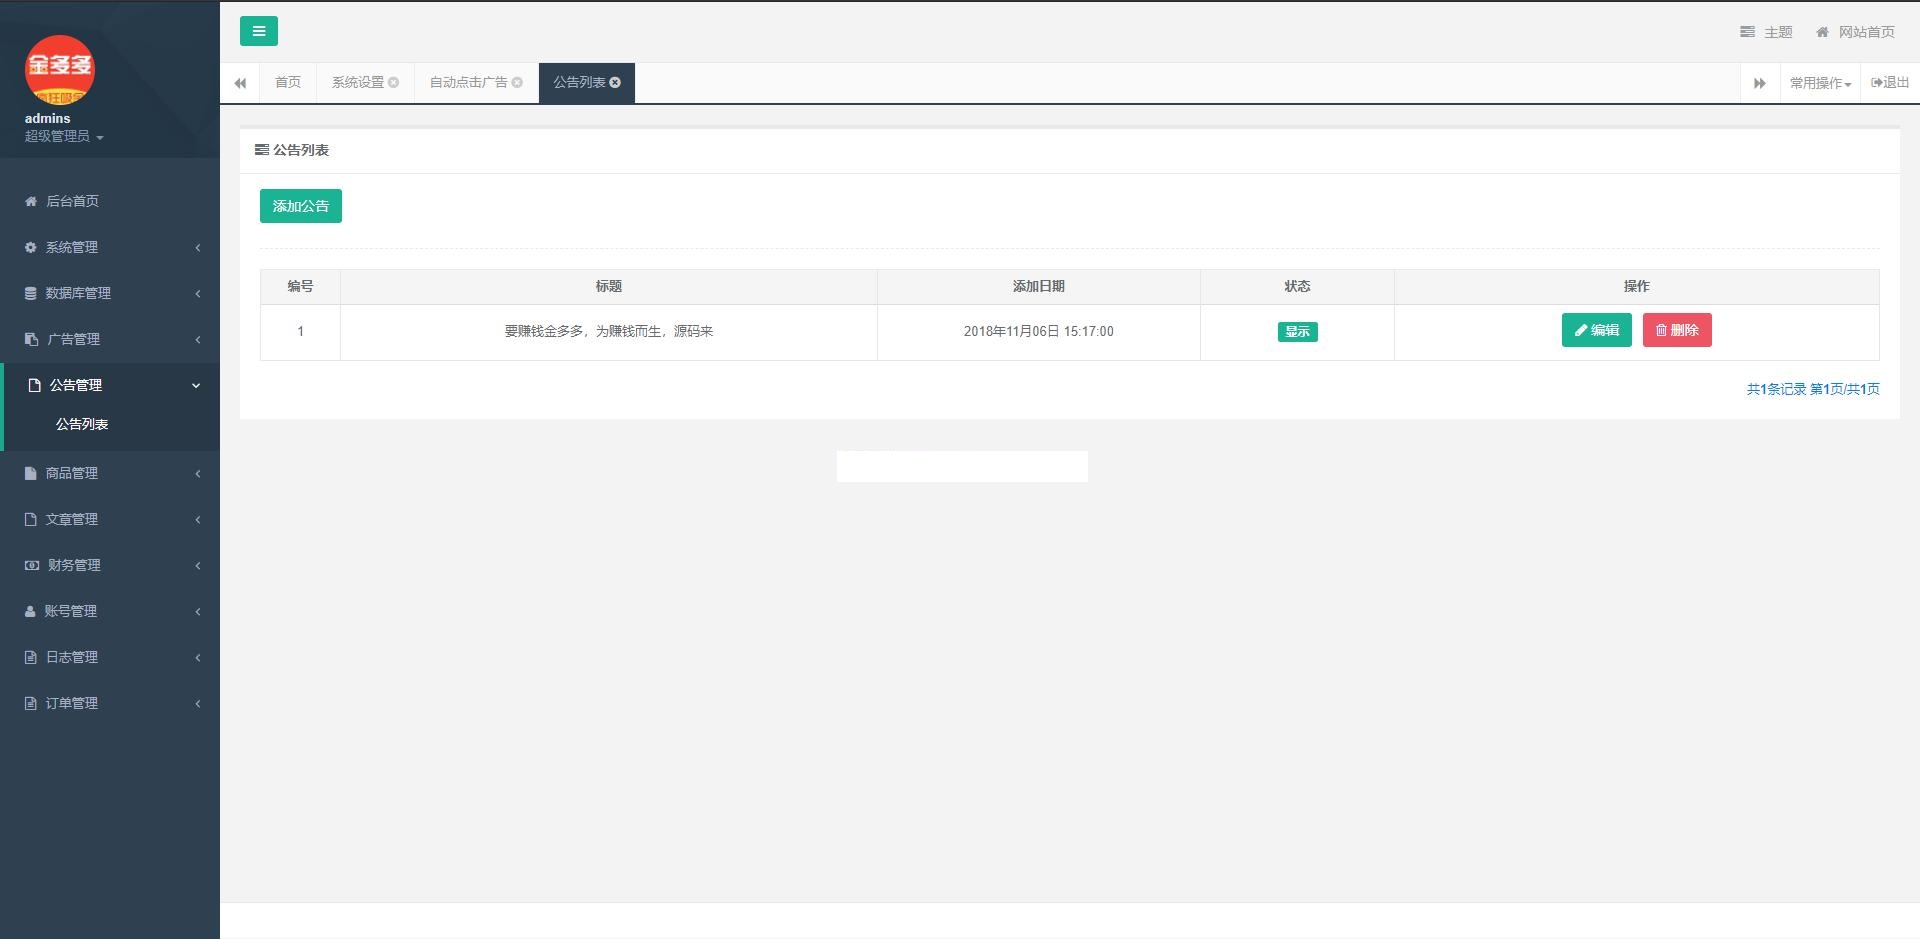The image size is (1920, 939).
Task: Click the tab scroll-right double arrow
Action: [x=1759, y=83]
